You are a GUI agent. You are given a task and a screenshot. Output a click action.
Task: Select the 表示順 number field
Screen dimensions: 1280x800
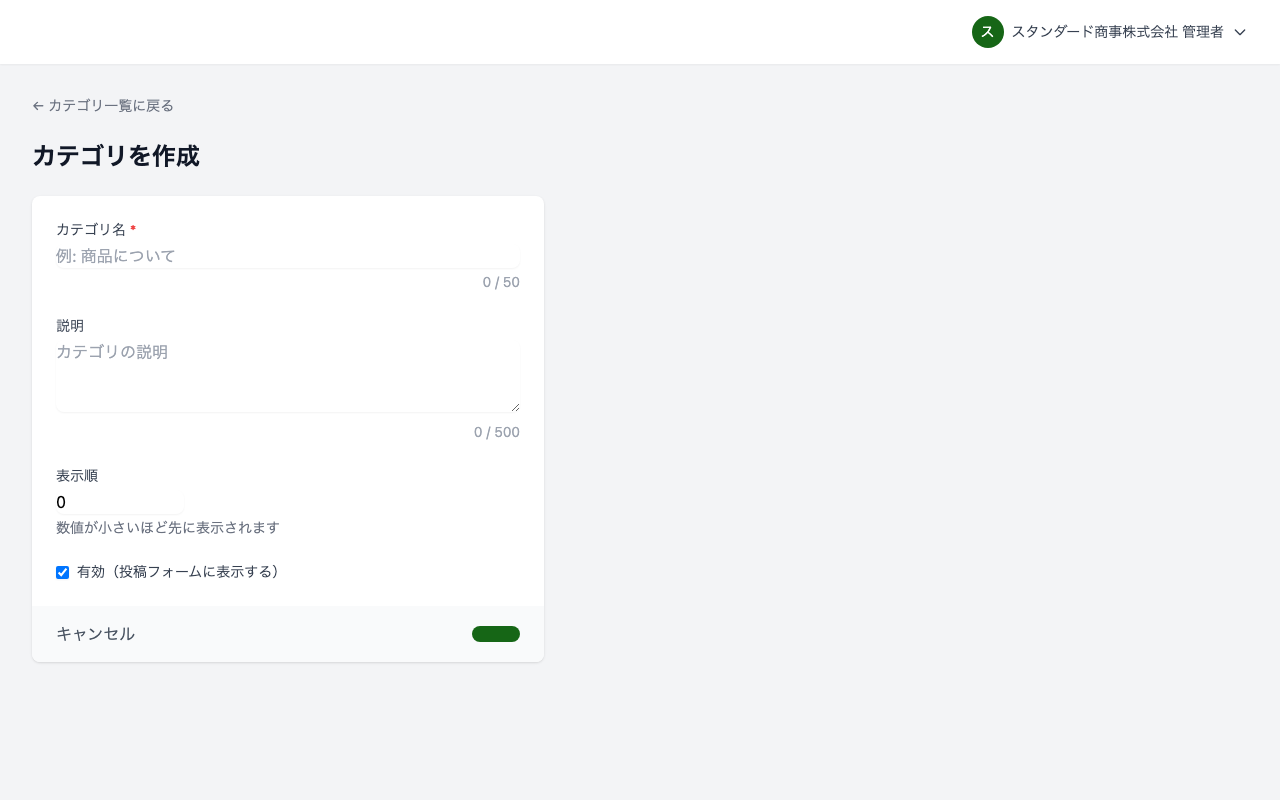(x=120, y=502)
